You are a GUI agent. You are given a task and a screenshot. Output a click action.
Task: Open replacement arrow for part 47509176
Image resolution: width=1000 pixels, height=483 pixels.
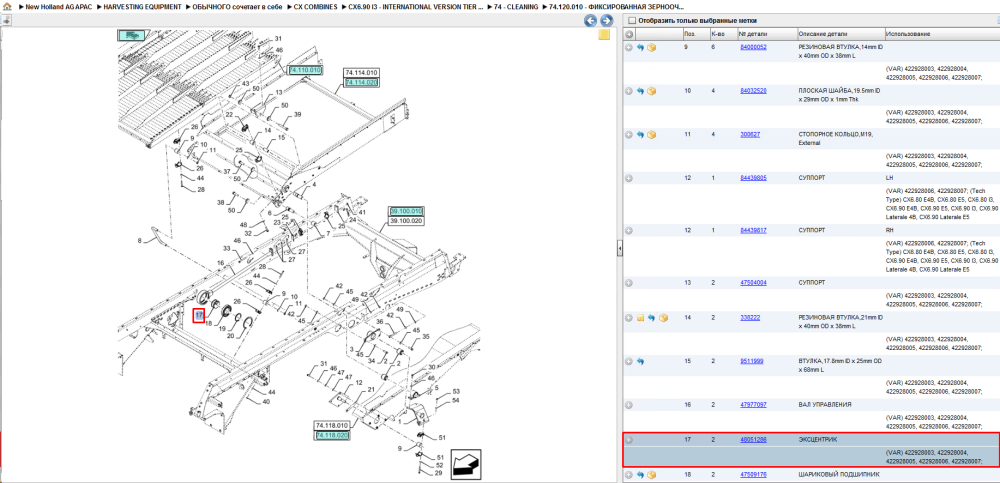tap(640, 475)
